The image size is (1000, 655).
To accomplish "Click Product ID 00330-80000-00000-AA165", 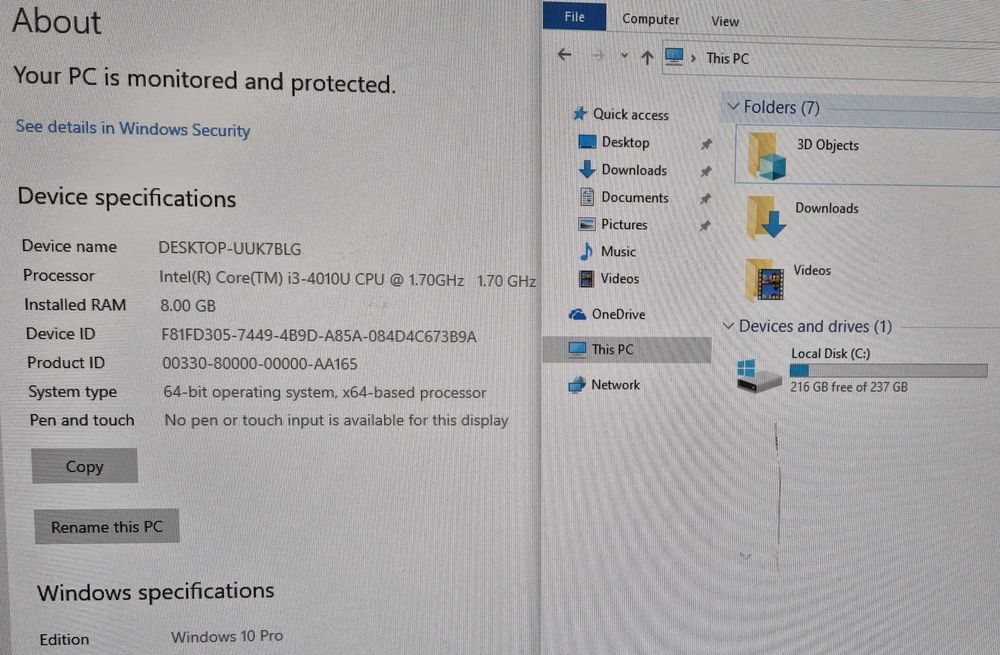I will 260,364.
